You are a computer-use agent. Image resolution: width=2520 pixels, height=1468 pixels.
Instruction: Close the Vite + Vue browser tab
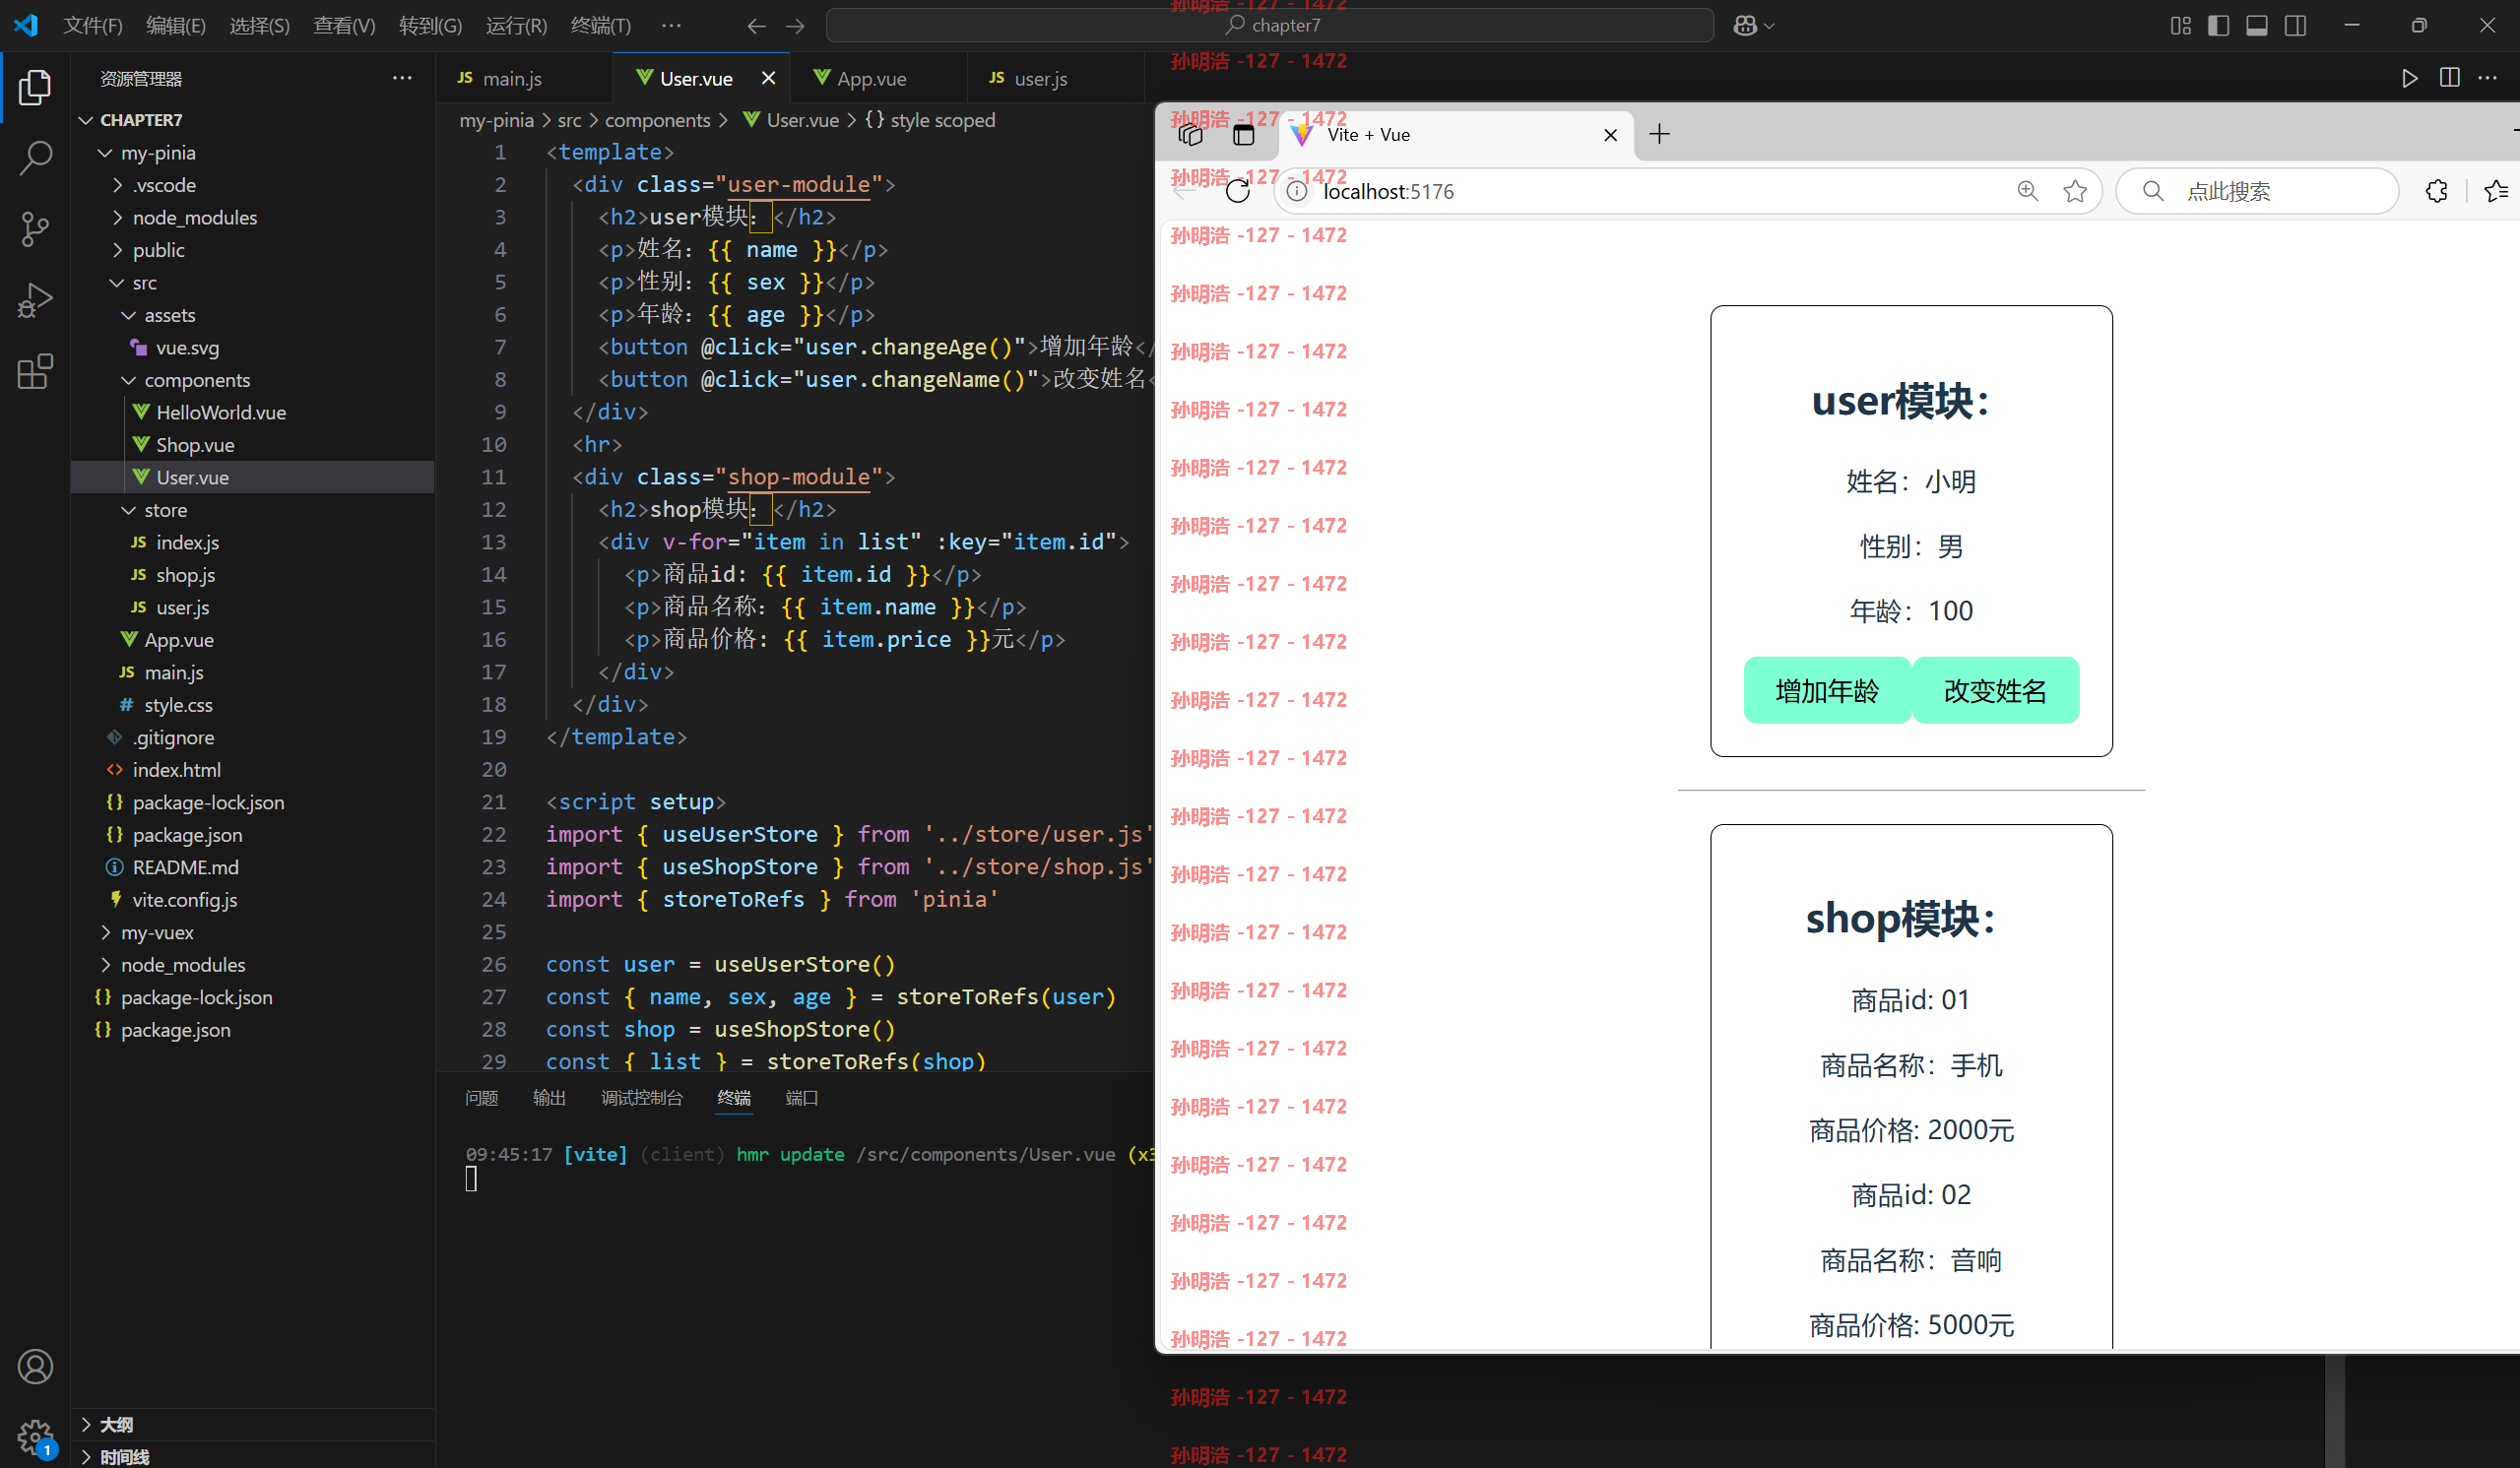click(1610, 135)
